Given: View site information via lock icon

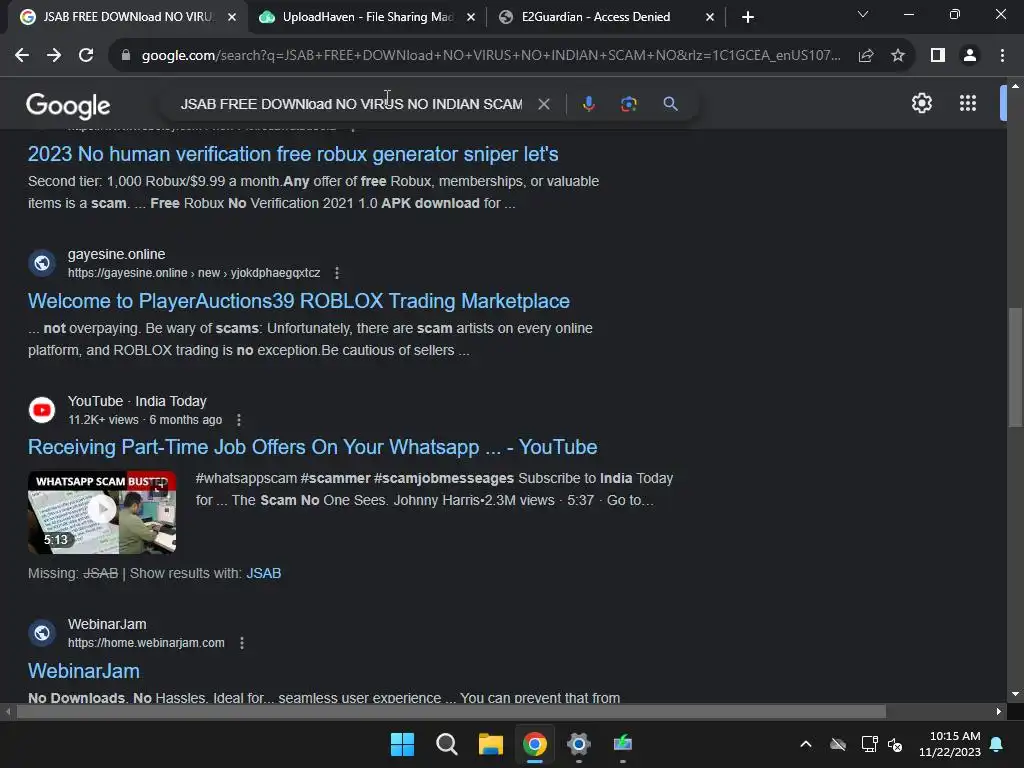Looking at the screenshot, I should pyautogui.click(x=126, y=56).
